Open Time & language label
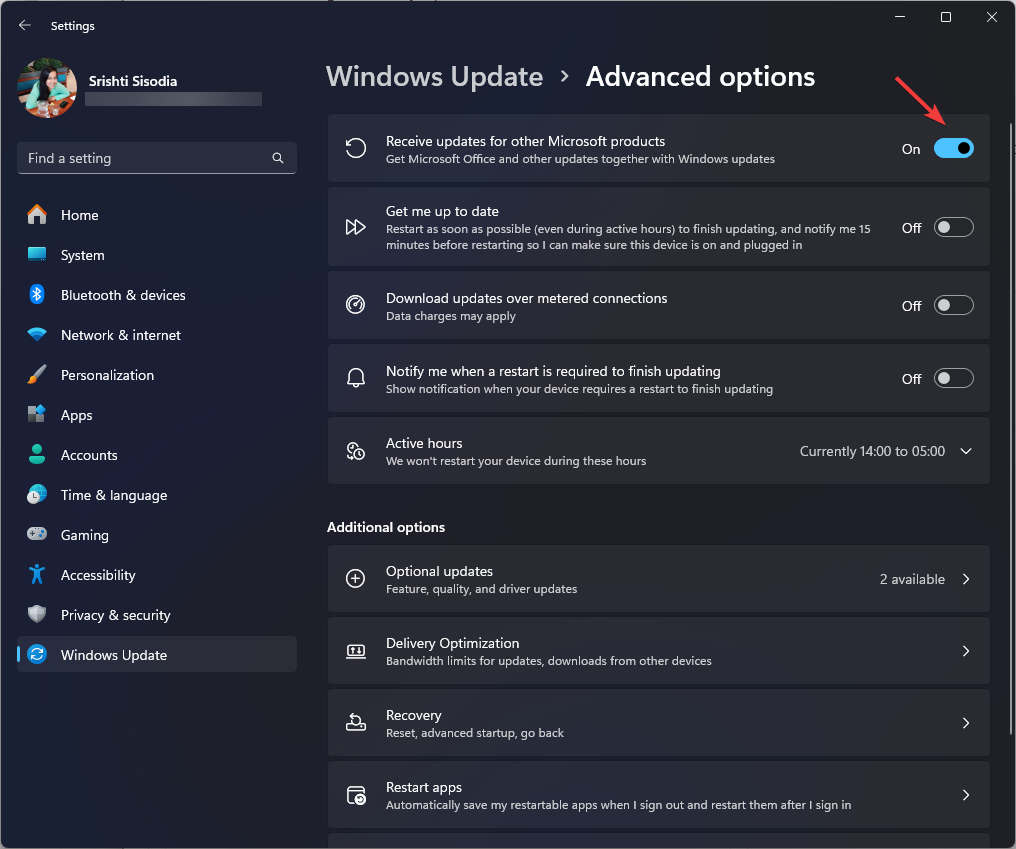Viewport: 1016px width, 849px height. (x=114, y=495)
